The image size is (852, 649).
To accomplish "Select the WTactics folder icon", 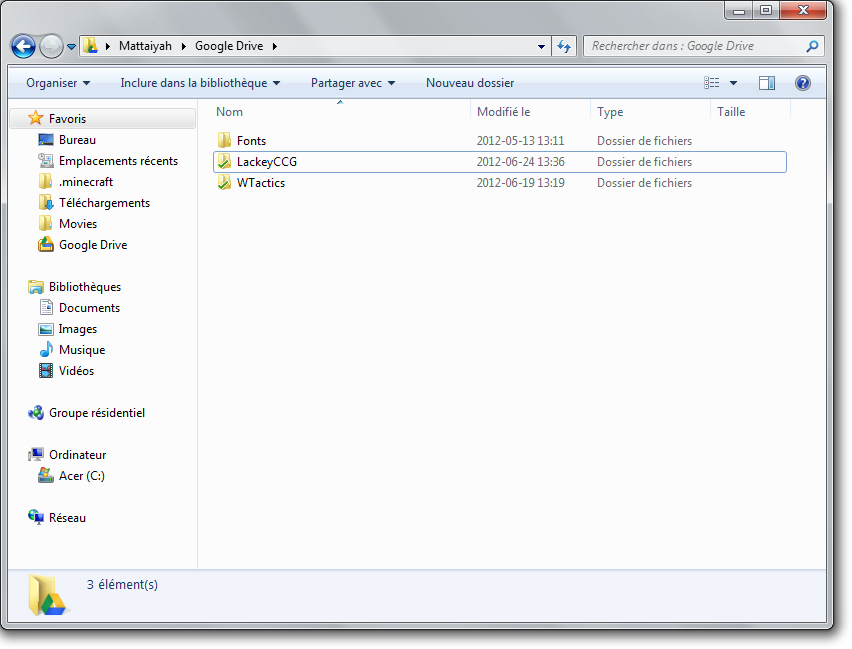I will [x=224, y=183].
